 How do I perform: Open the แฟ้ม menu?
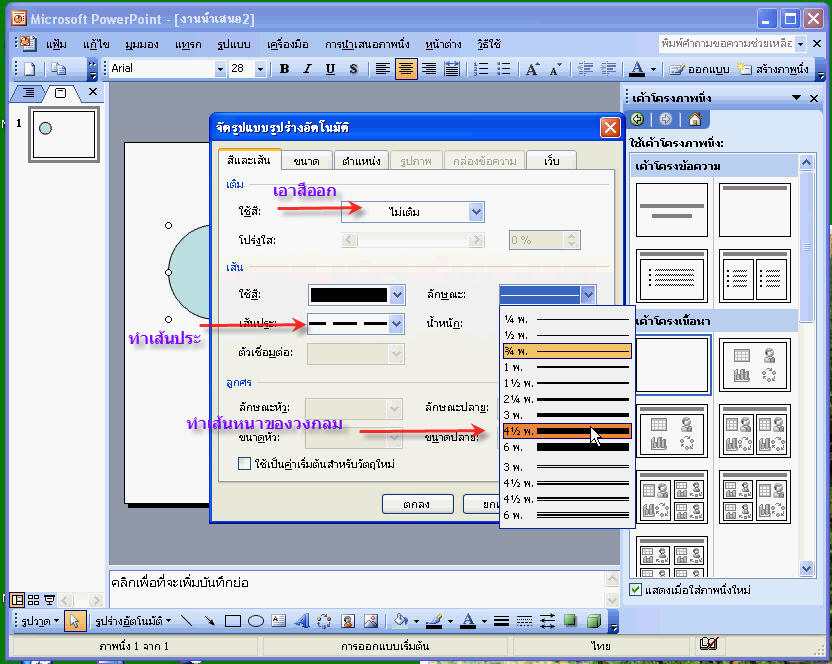click(56, 44)
